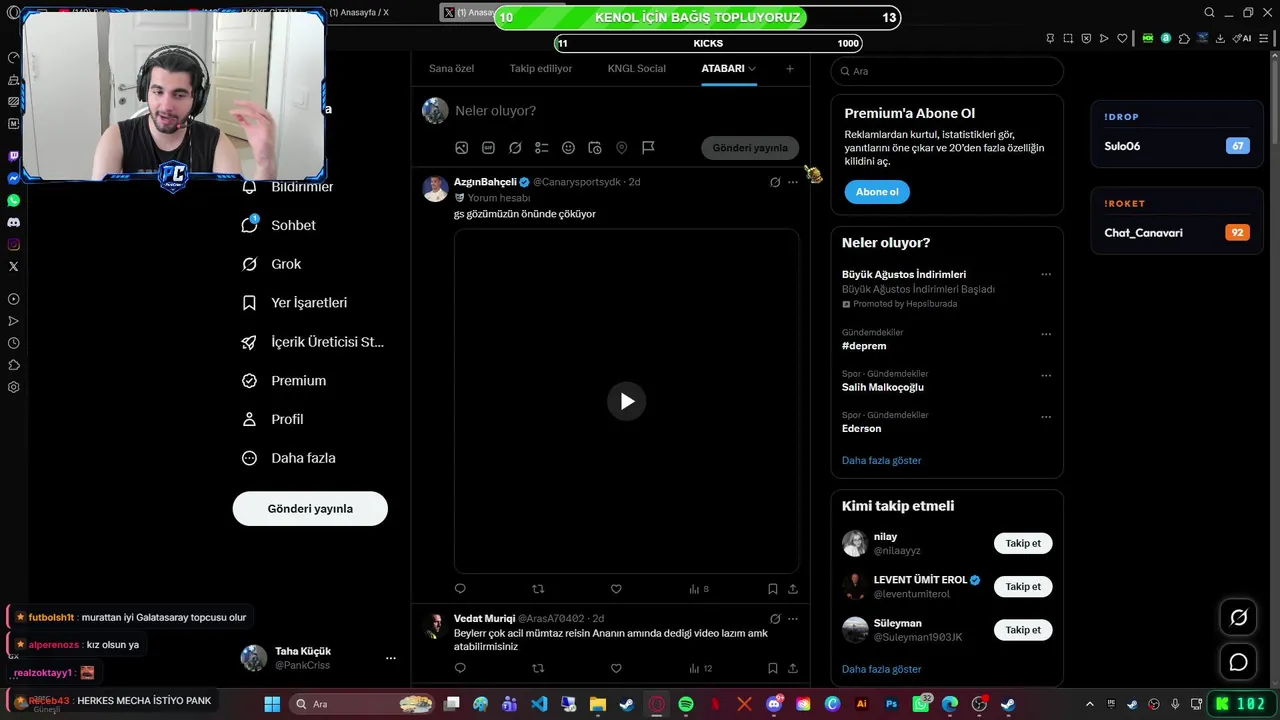
Task: Click the X search field Ara
Action: [947, 71]
